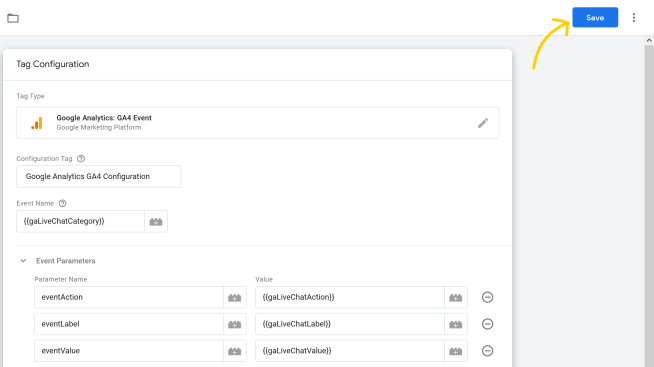Open the Google Analytics: GA4 Event tag type
Screen dimensions: 654x367
[257, 123]
